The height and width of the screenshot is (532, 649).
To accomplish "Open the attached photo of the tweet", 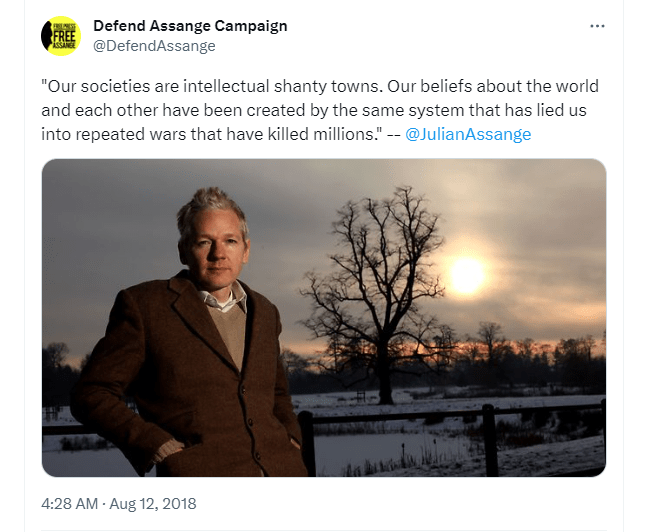I will pyautogui.click(x=323, y=317).
